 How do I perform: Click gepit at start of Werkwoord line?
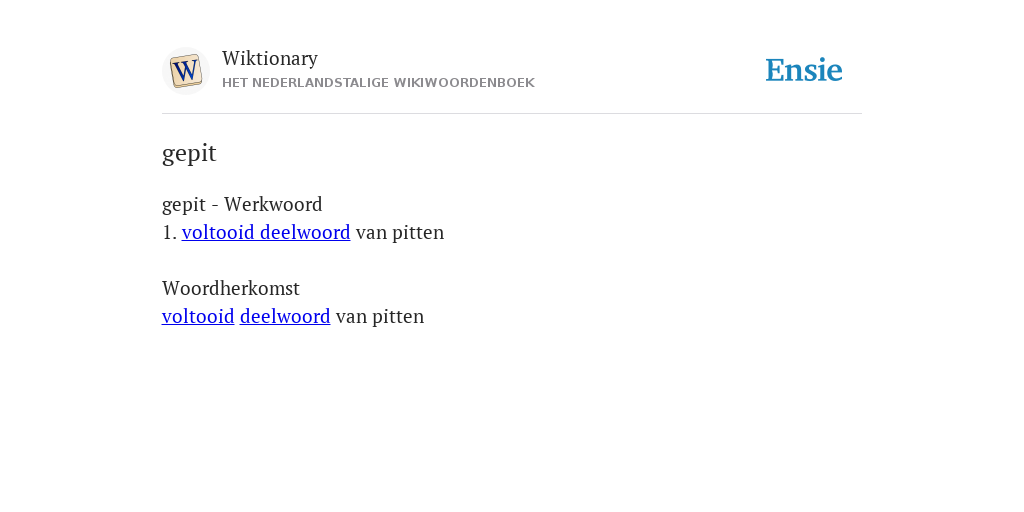coord(184,205)
